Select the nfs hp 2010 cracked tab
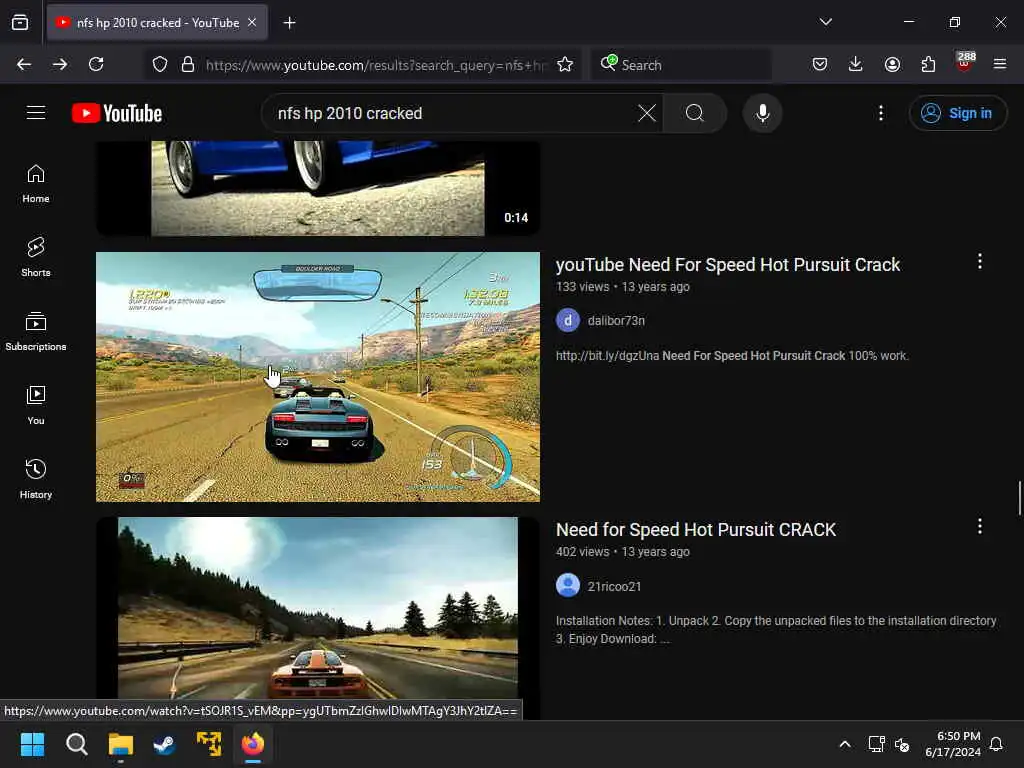The image size is (1024, 768). point(157,23)
